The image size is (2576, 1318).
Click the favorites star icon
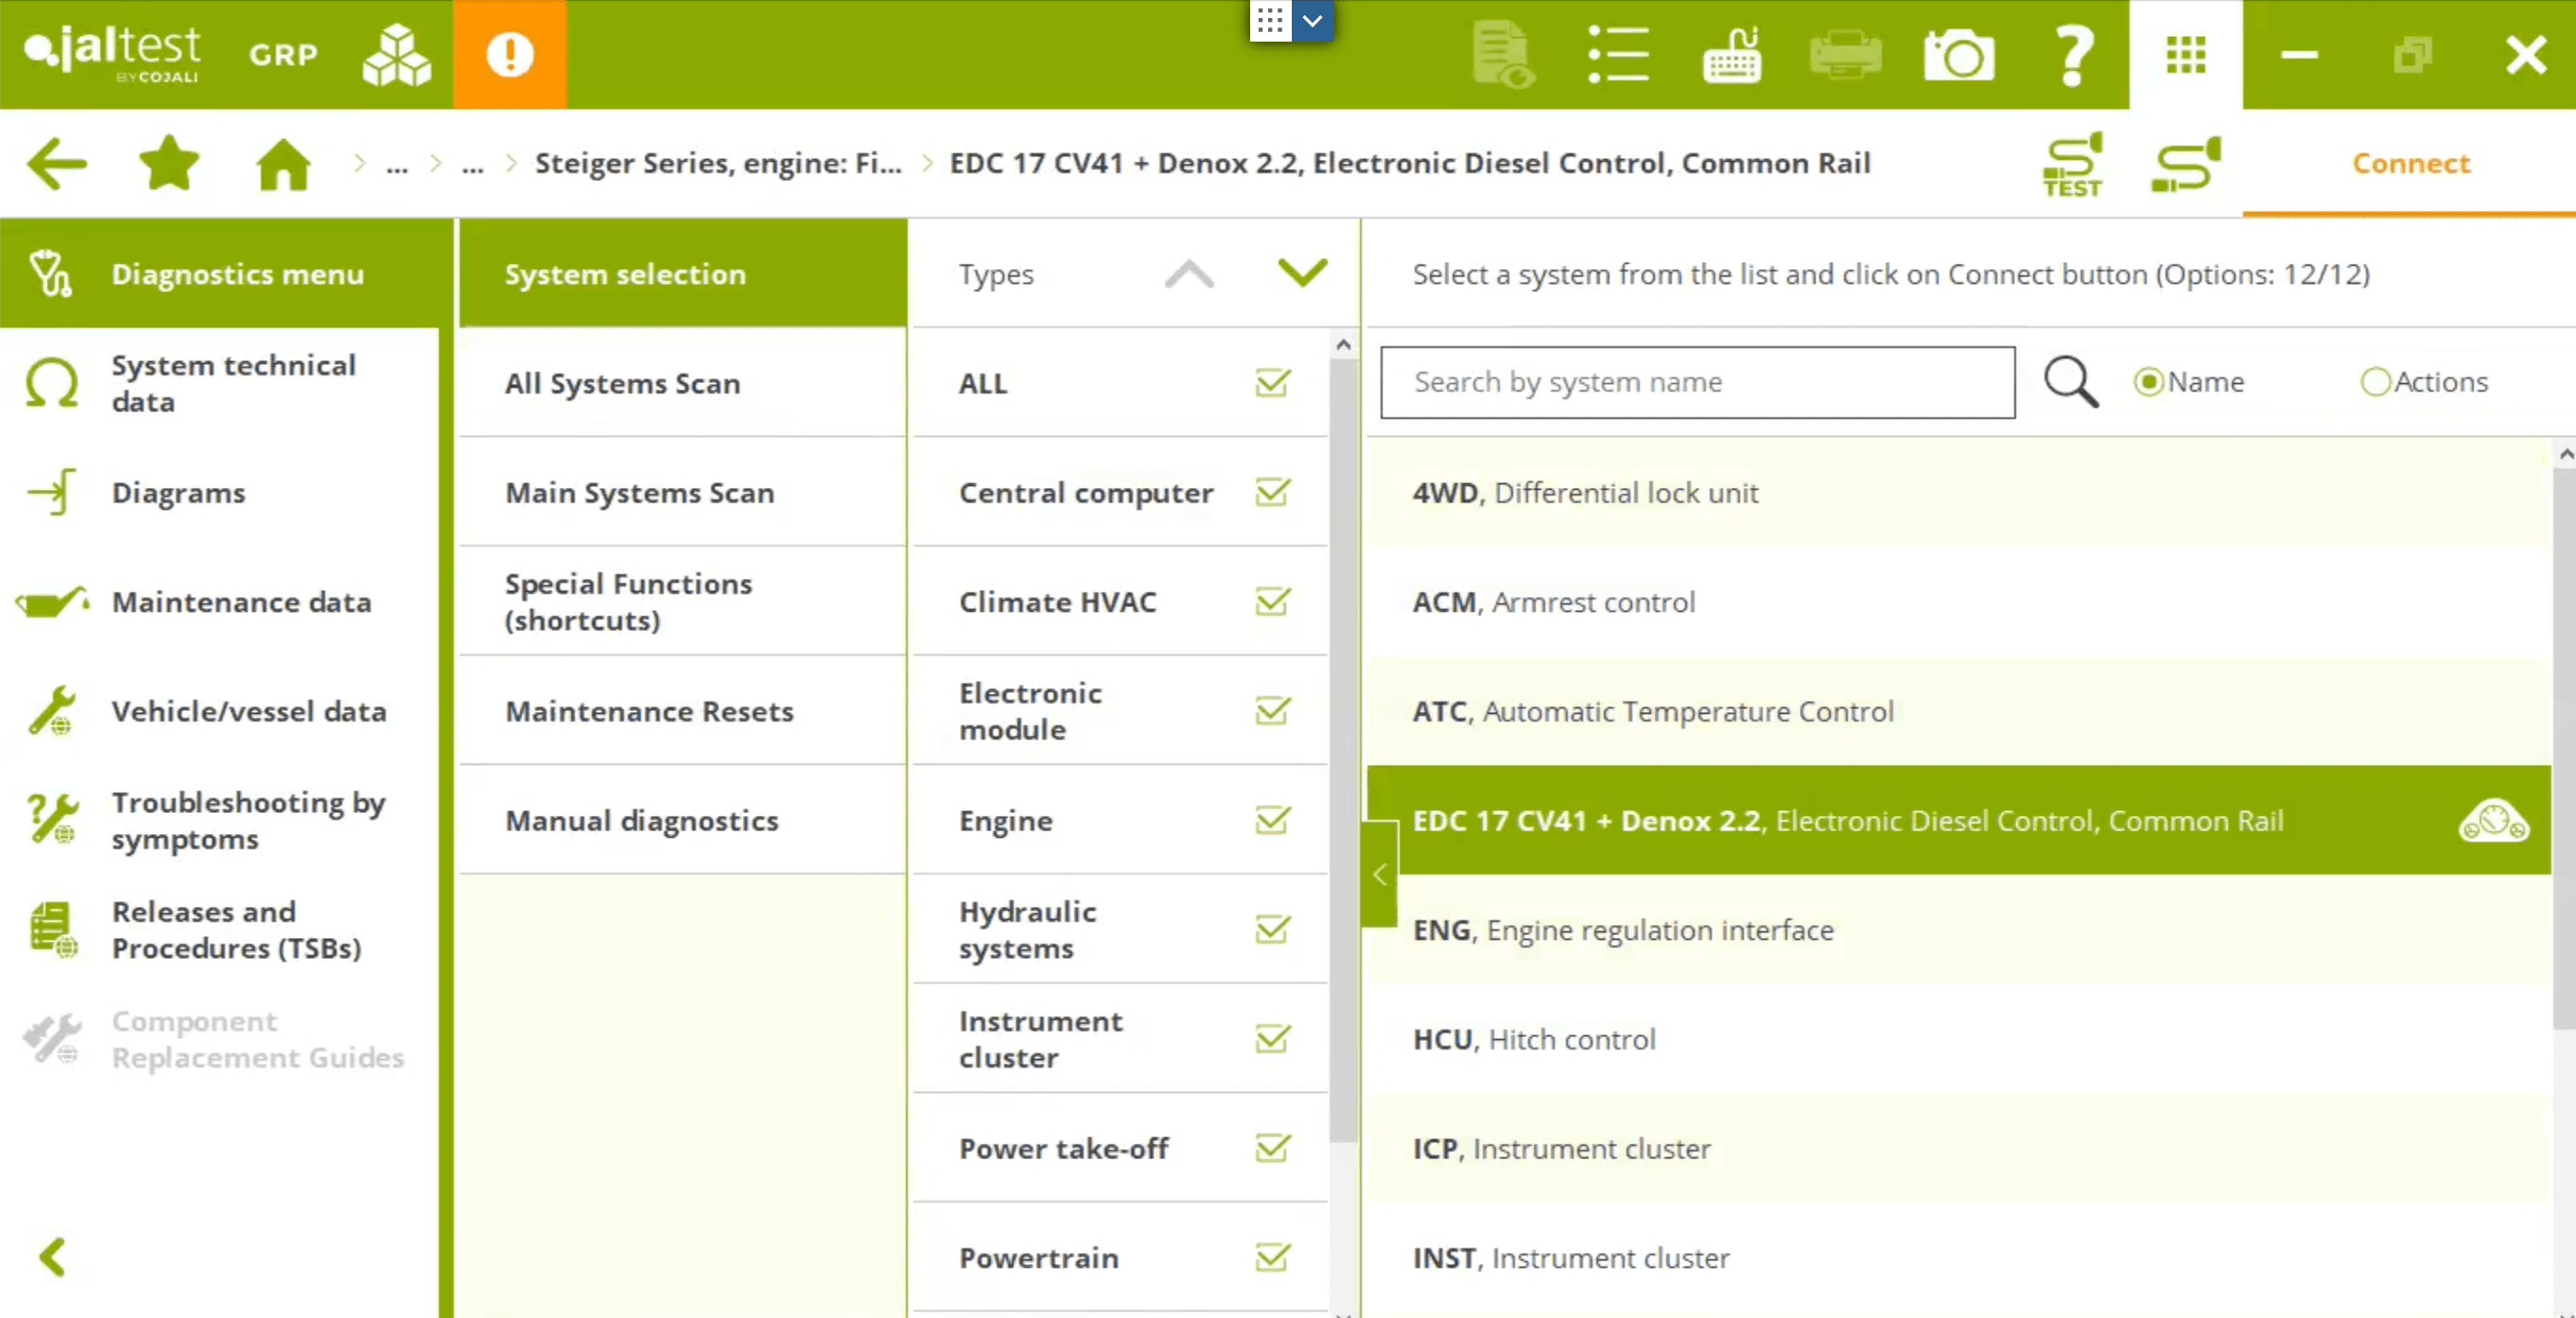tap(168, 164)
